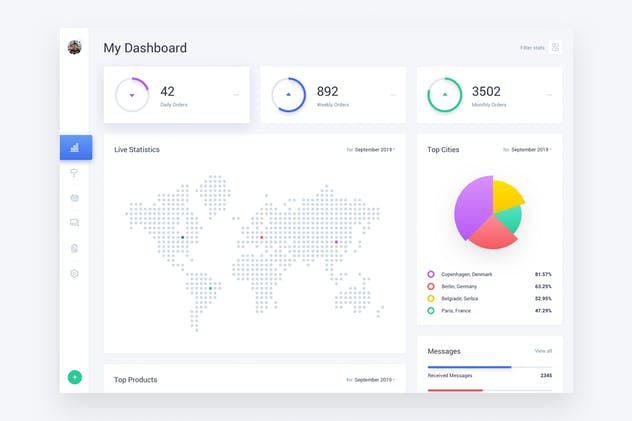Select the bar chart statistics sidebar icon
The width and height of the screenshot is (632, 421).
pos(76,147)
